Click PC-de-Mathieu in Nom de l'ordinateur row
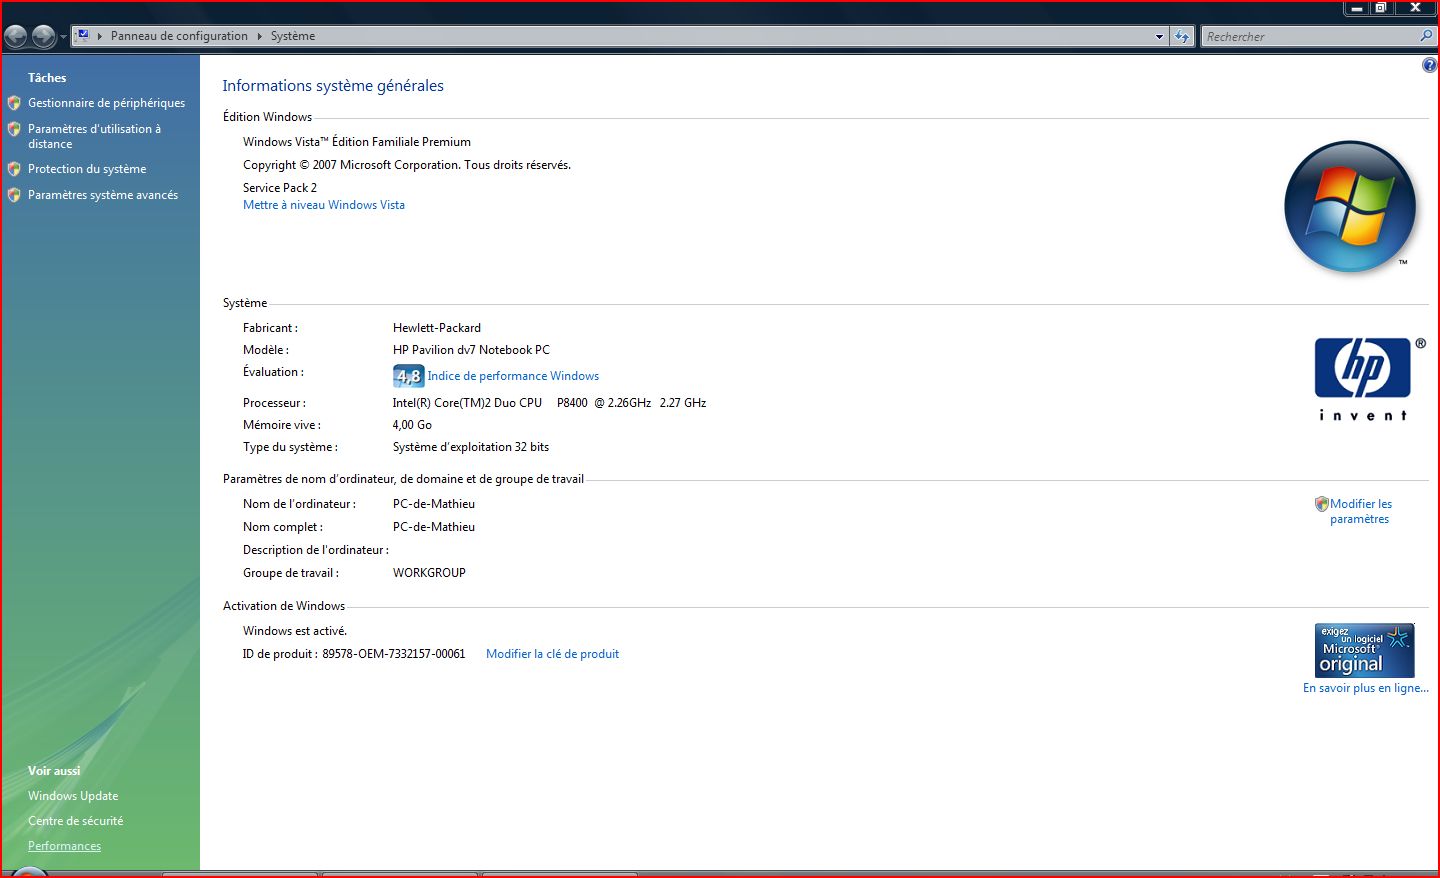 point(434,504)
